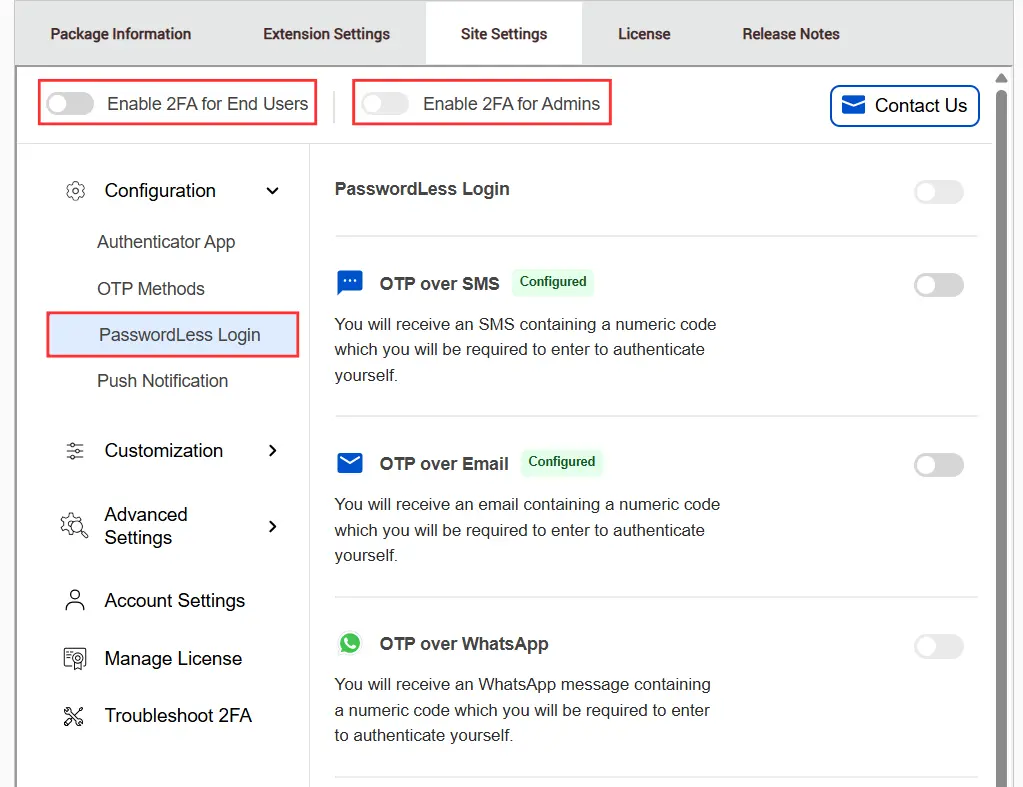Click the OTP over WhatsApp icon
1023x787 pixels.
tap(349, 643)
